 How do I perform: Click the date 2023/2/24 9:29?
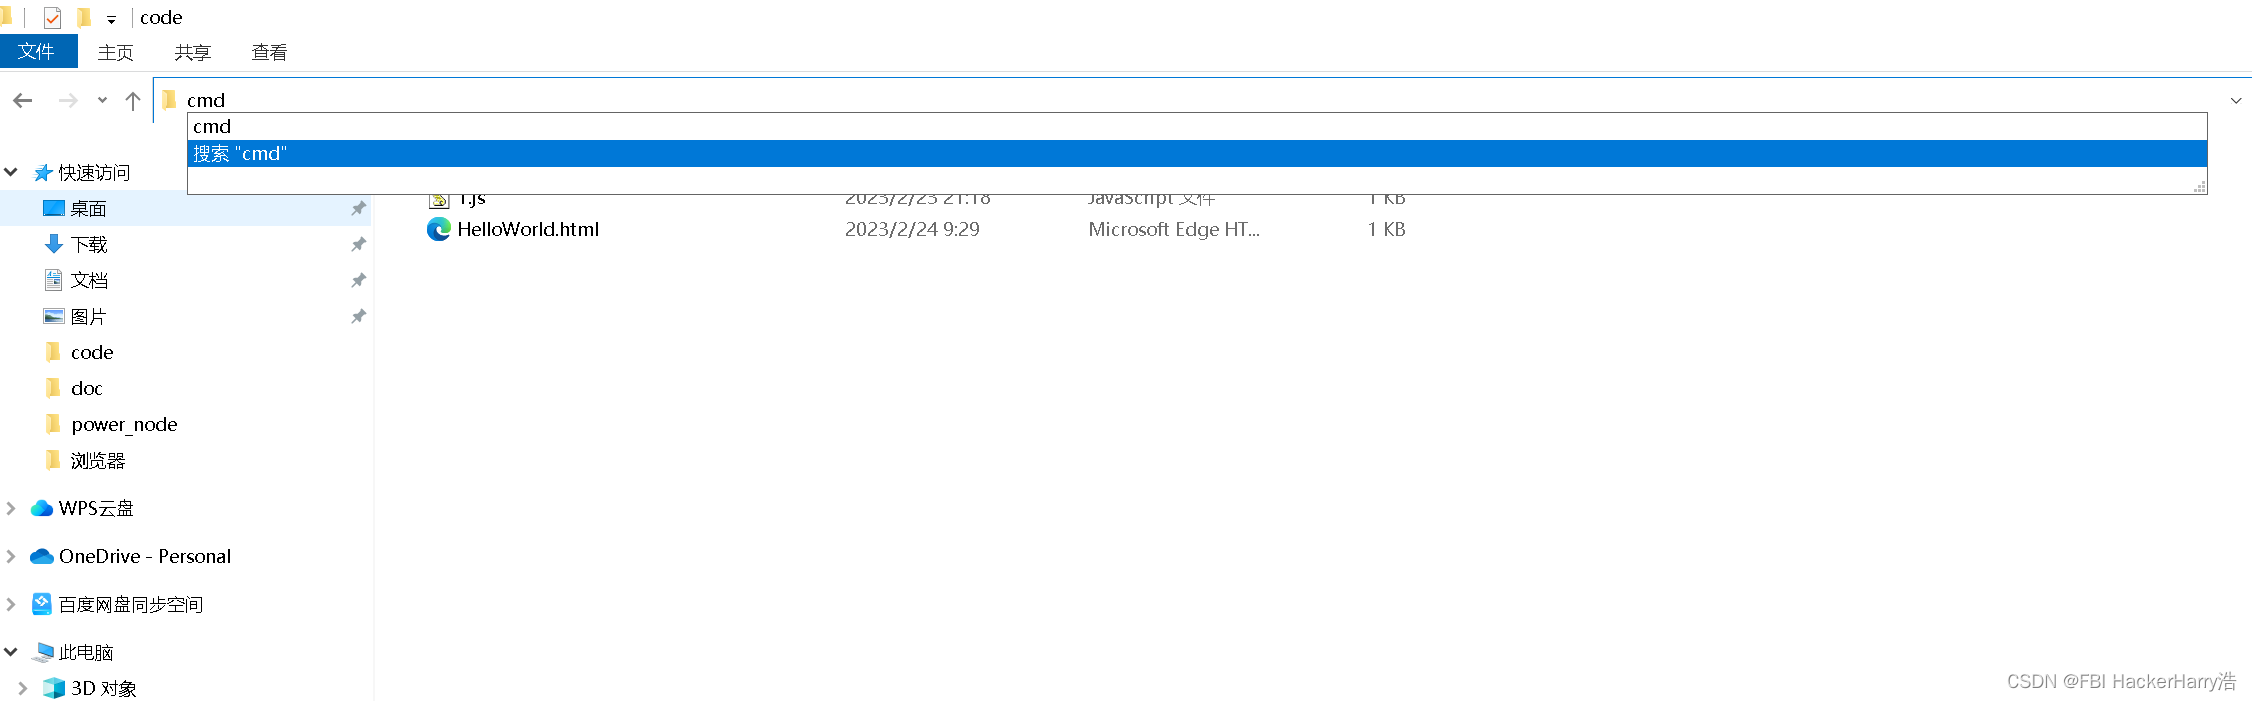point(912,229)
